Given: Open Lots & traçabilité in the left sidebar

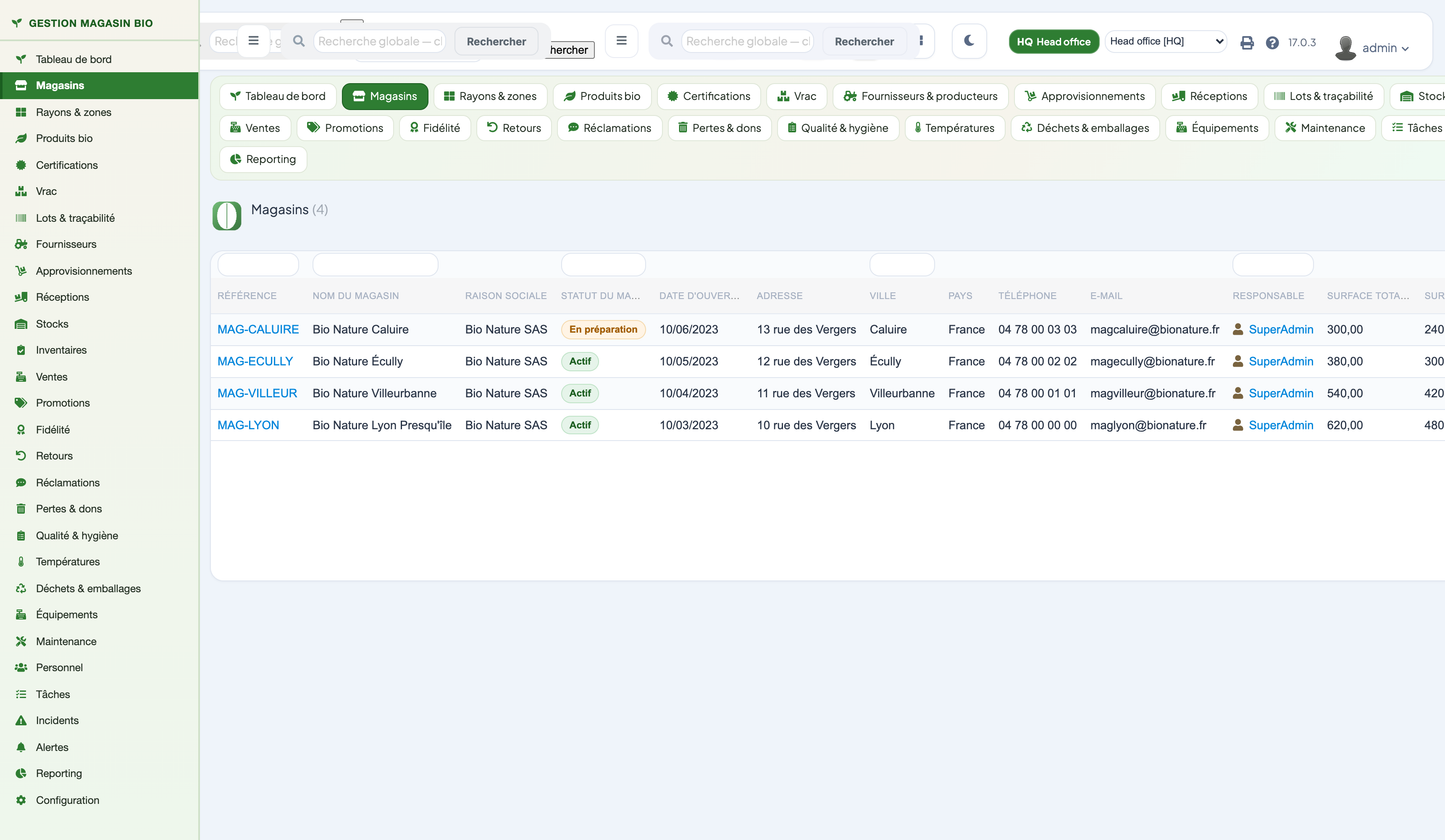Looking at the screenshot, I should point(99,218).
